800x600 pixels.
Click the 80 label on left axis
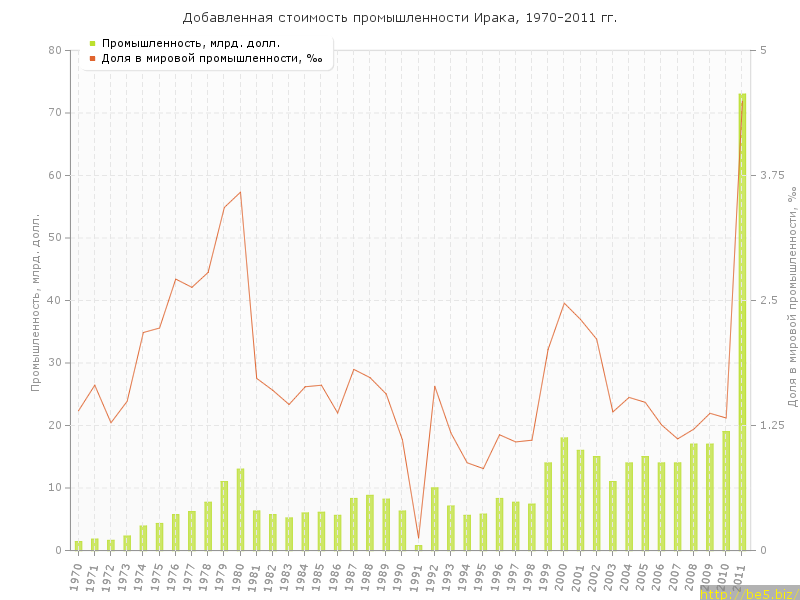click(x=54, y=50)
